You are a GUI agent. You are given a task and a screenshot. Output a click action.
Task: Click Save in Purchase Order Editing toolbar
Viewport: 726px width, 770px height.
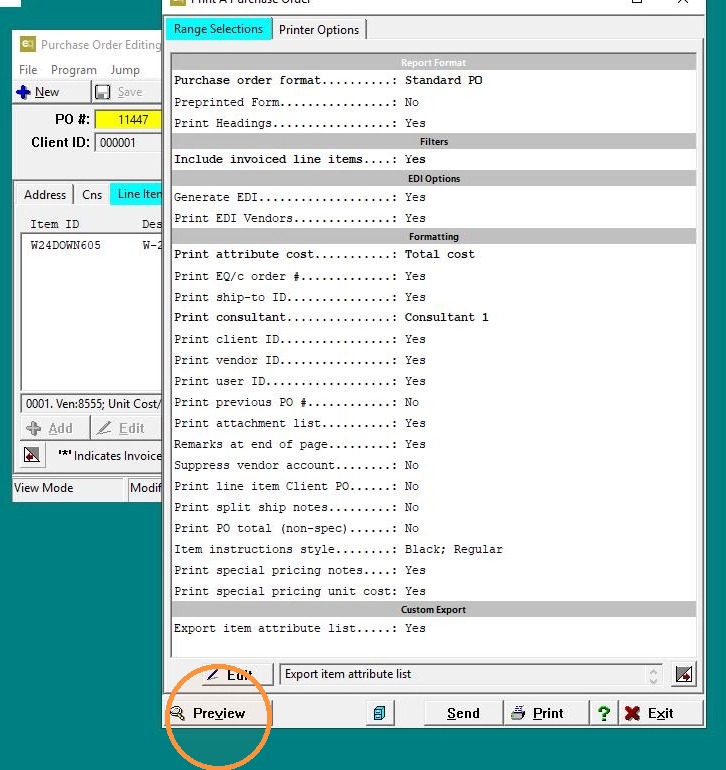[127, 92]
